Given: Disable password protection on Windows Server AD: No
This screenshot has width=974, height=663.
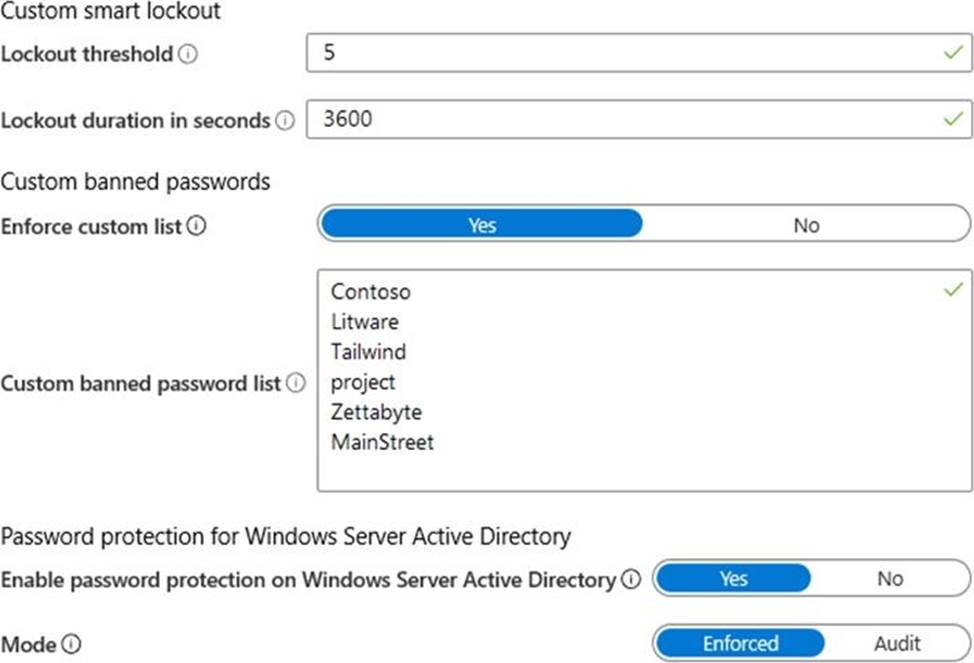Looking at the screenshot, I should [x=890, y=579].
